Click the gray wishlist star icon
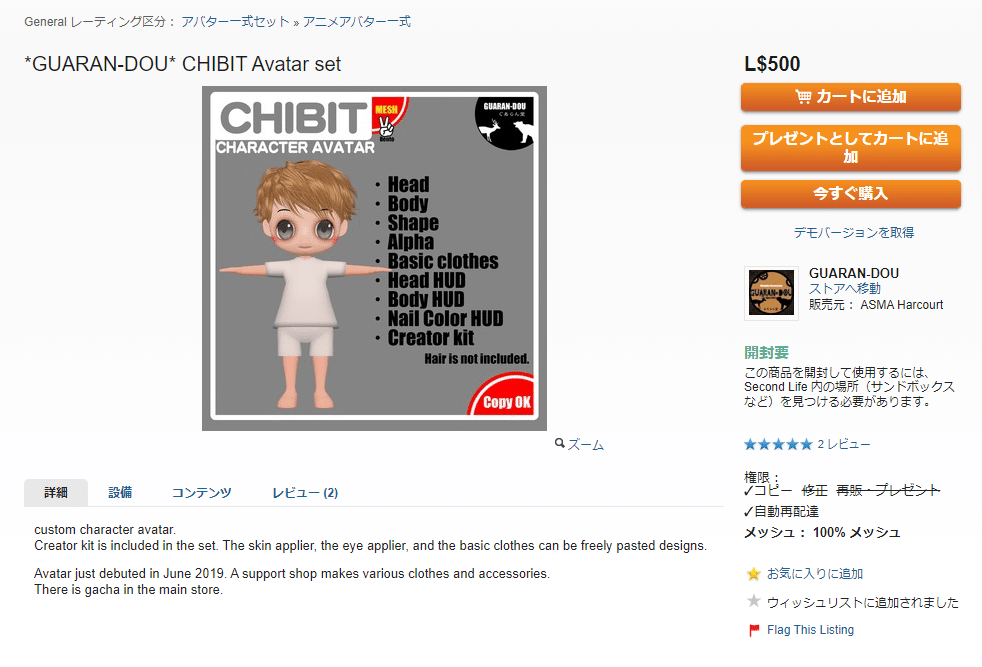 753,601
